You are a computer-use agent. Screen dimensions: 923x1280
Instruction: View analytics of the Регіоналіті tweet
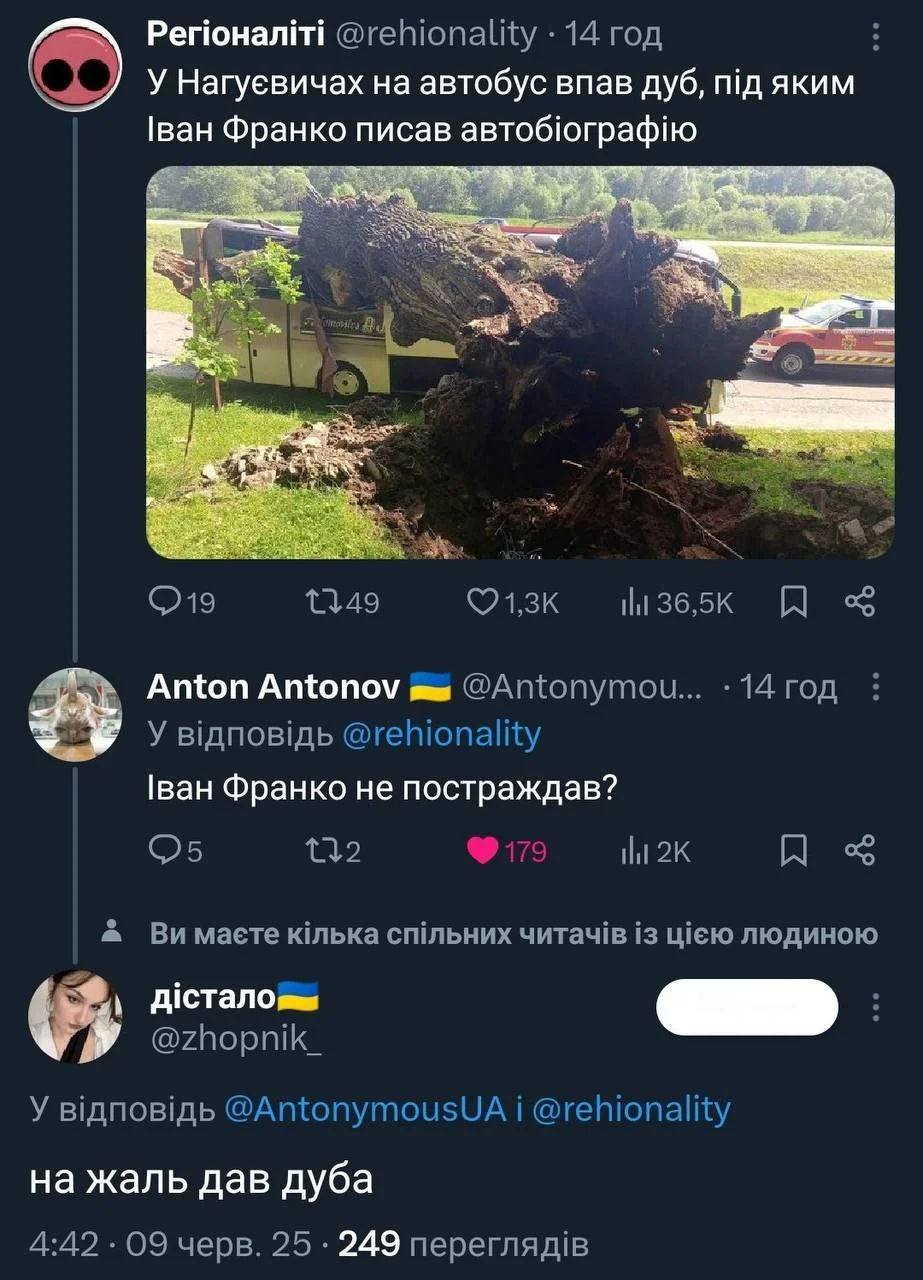(x=636, y=601)
